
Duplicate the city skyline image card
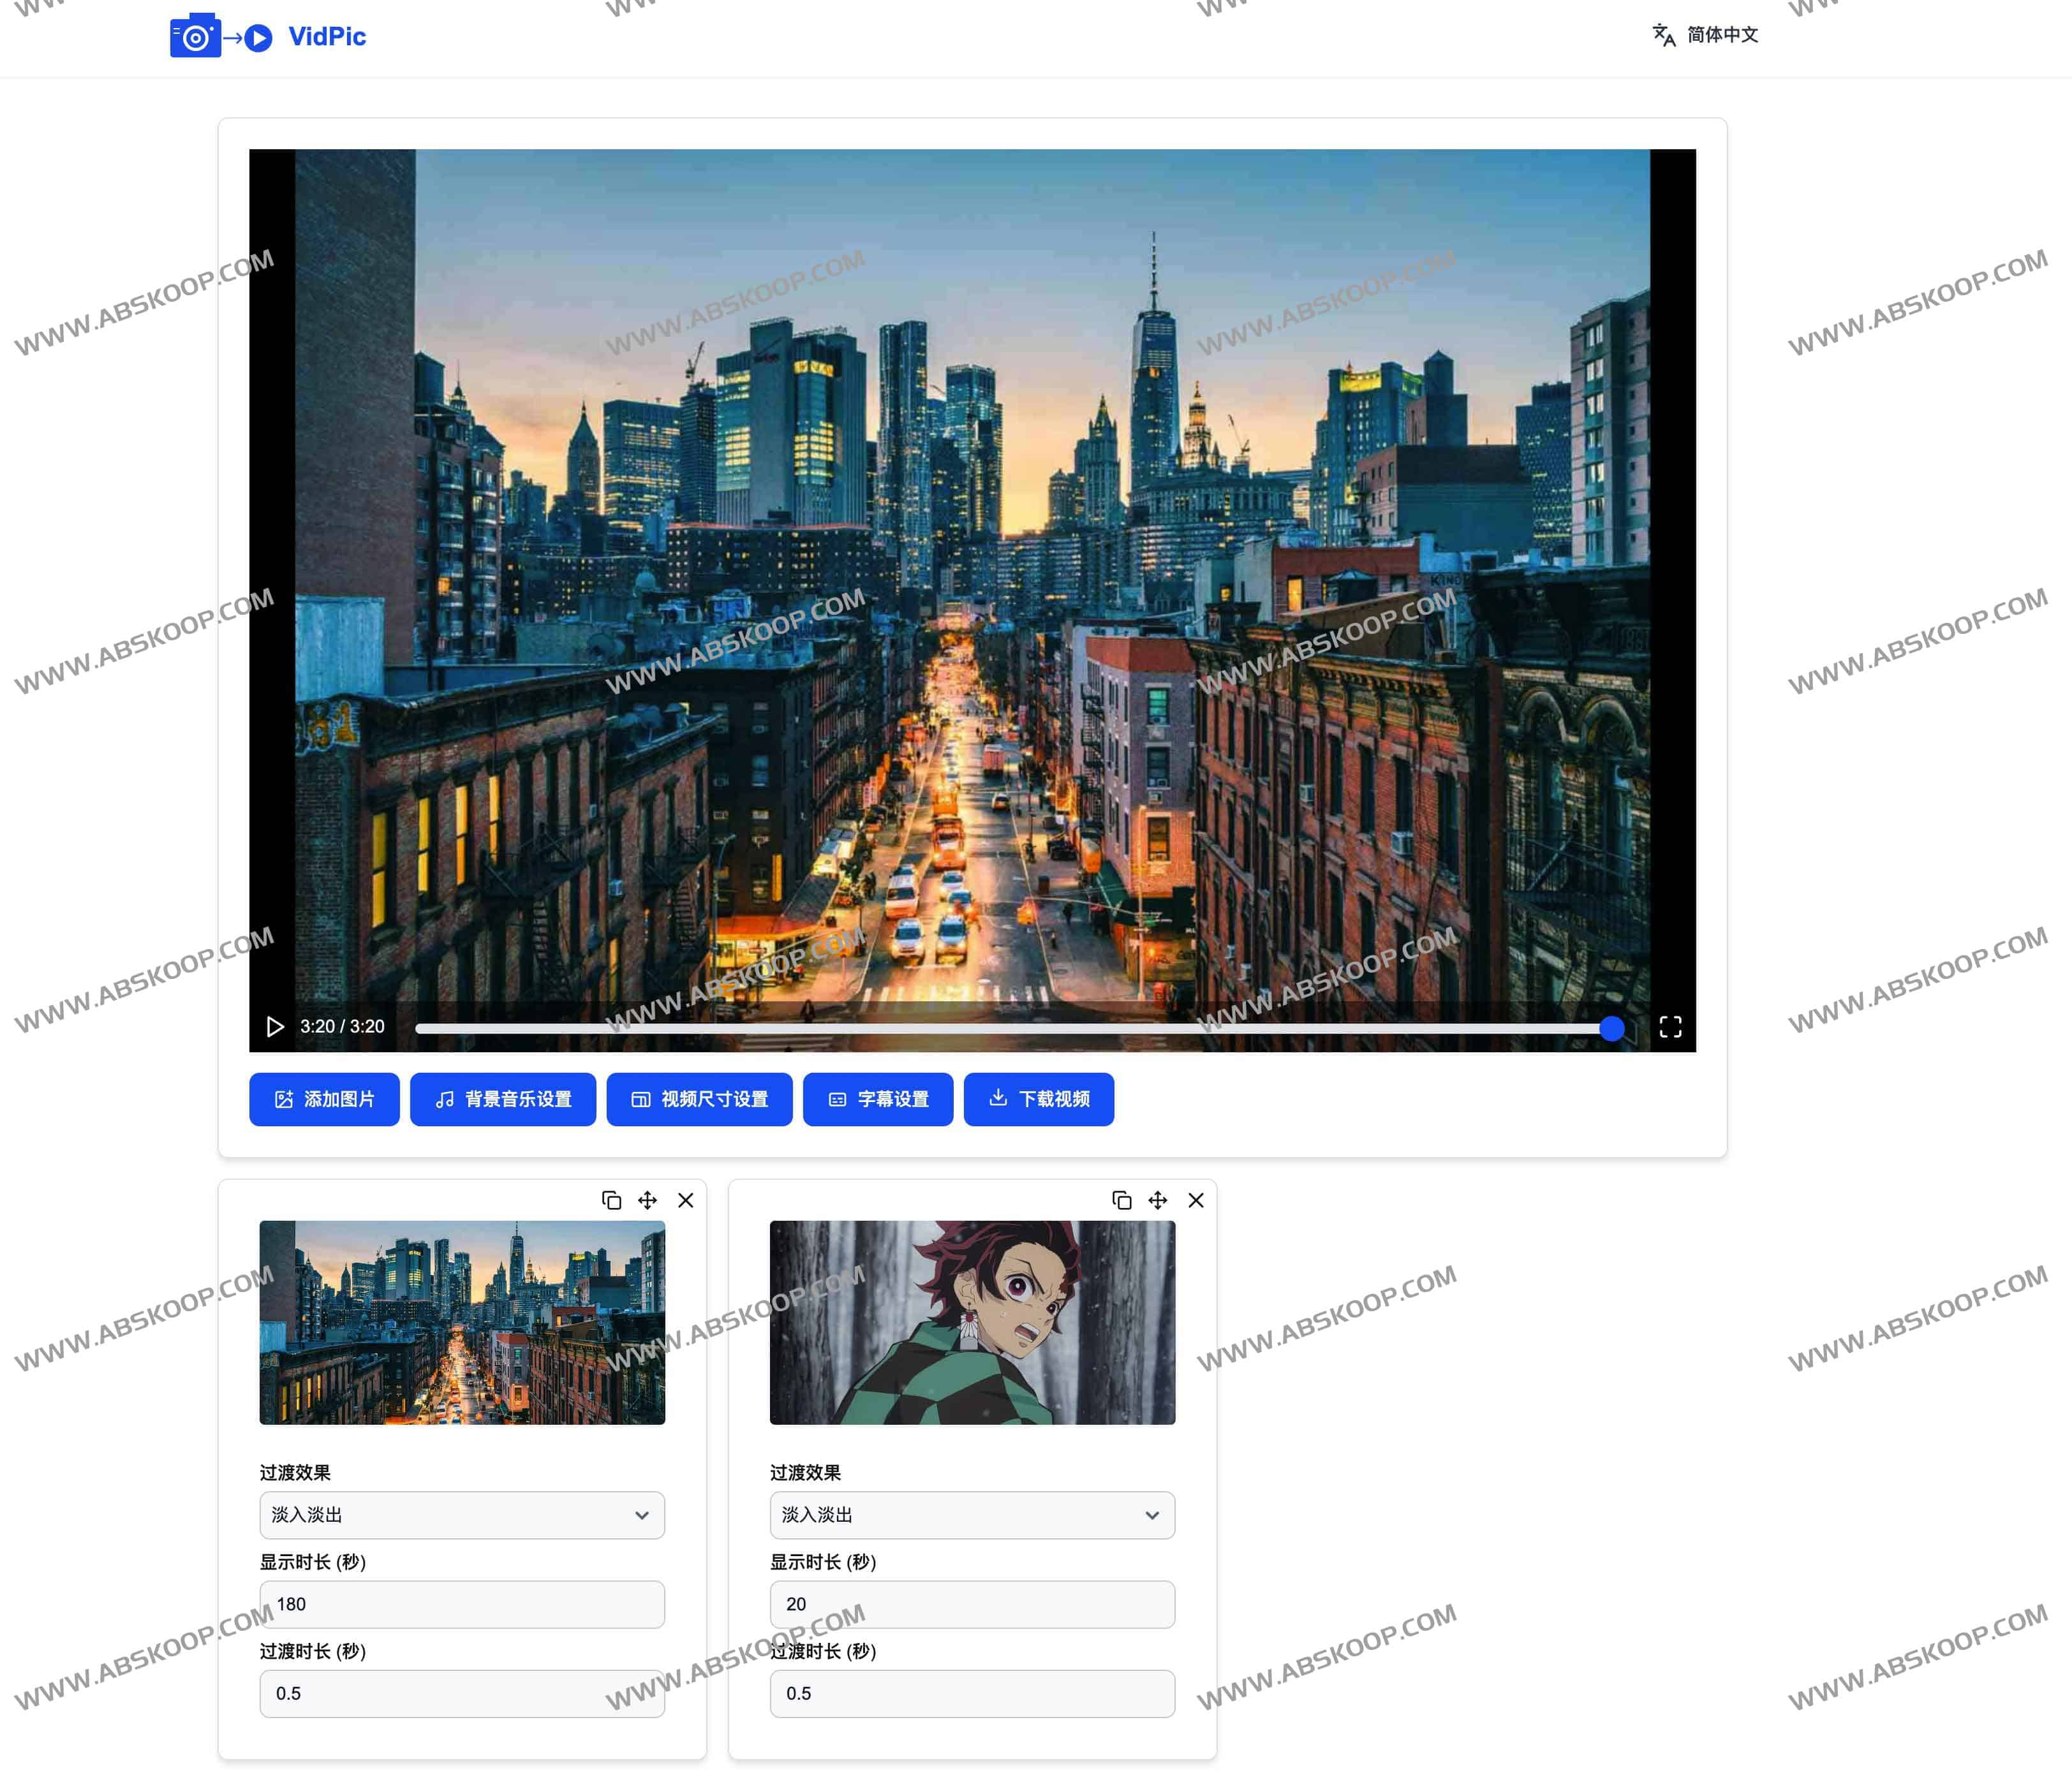[x=611, y=1200]
